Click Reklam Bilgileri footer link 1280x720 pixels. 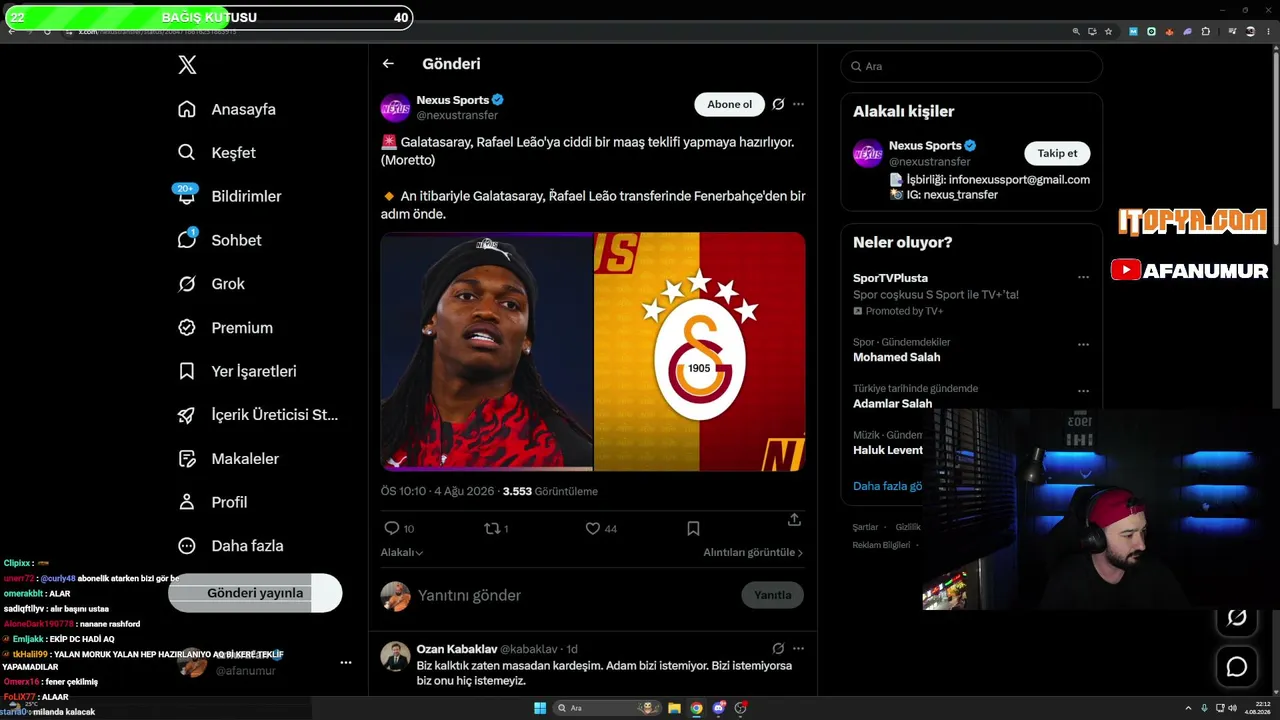pos(881,545)
